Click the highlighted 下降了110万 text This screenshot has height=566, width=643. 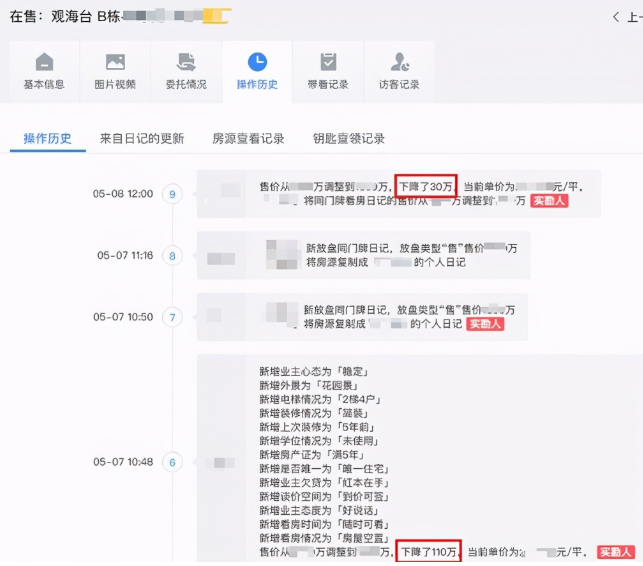[429, 552]
